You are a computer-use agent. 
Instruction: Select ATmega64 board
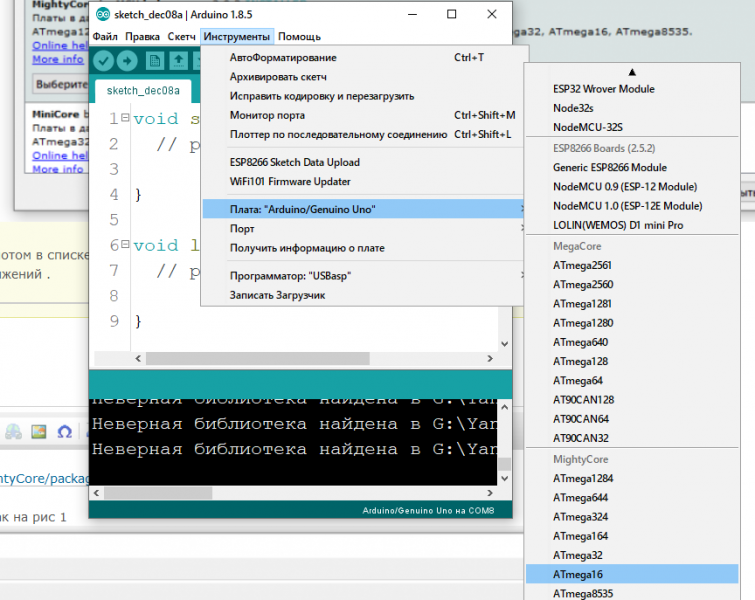coord(632,381)
